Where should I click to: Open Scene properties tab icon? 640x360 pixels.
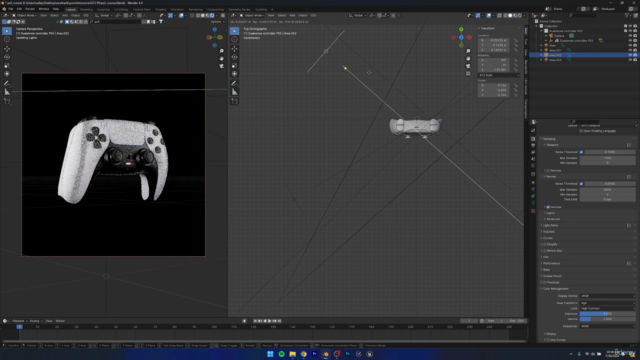[x=533, y=159]
